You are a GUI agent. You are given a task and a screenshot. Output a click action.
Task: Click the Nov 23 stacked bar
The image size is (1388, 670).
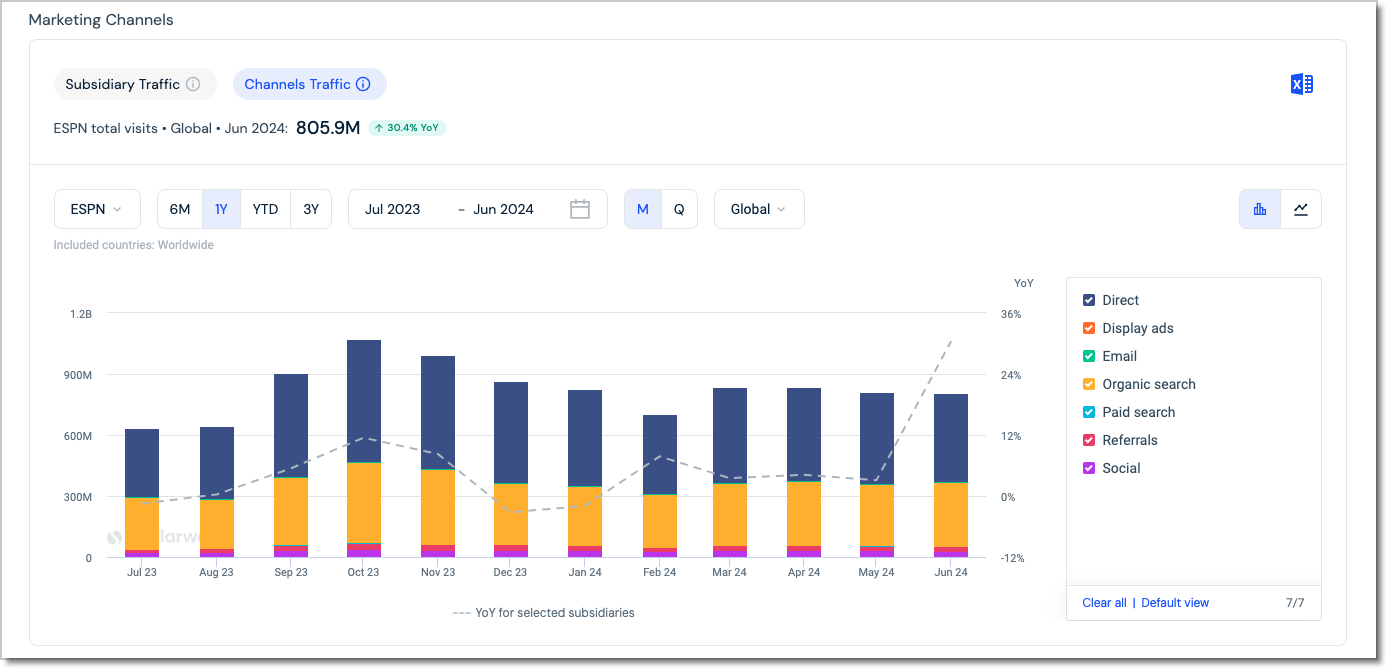coord(438,457)
